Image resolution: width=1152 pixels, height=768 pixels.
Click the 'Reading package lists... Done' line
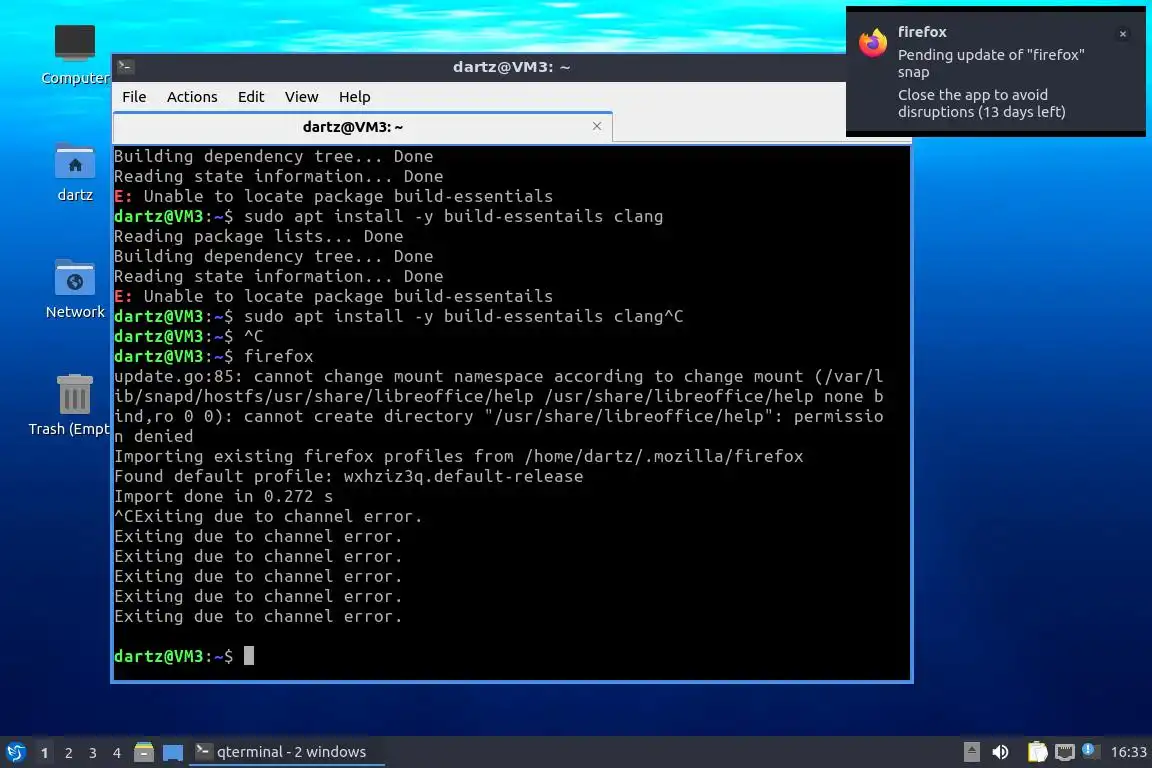[x=259, y=237]
